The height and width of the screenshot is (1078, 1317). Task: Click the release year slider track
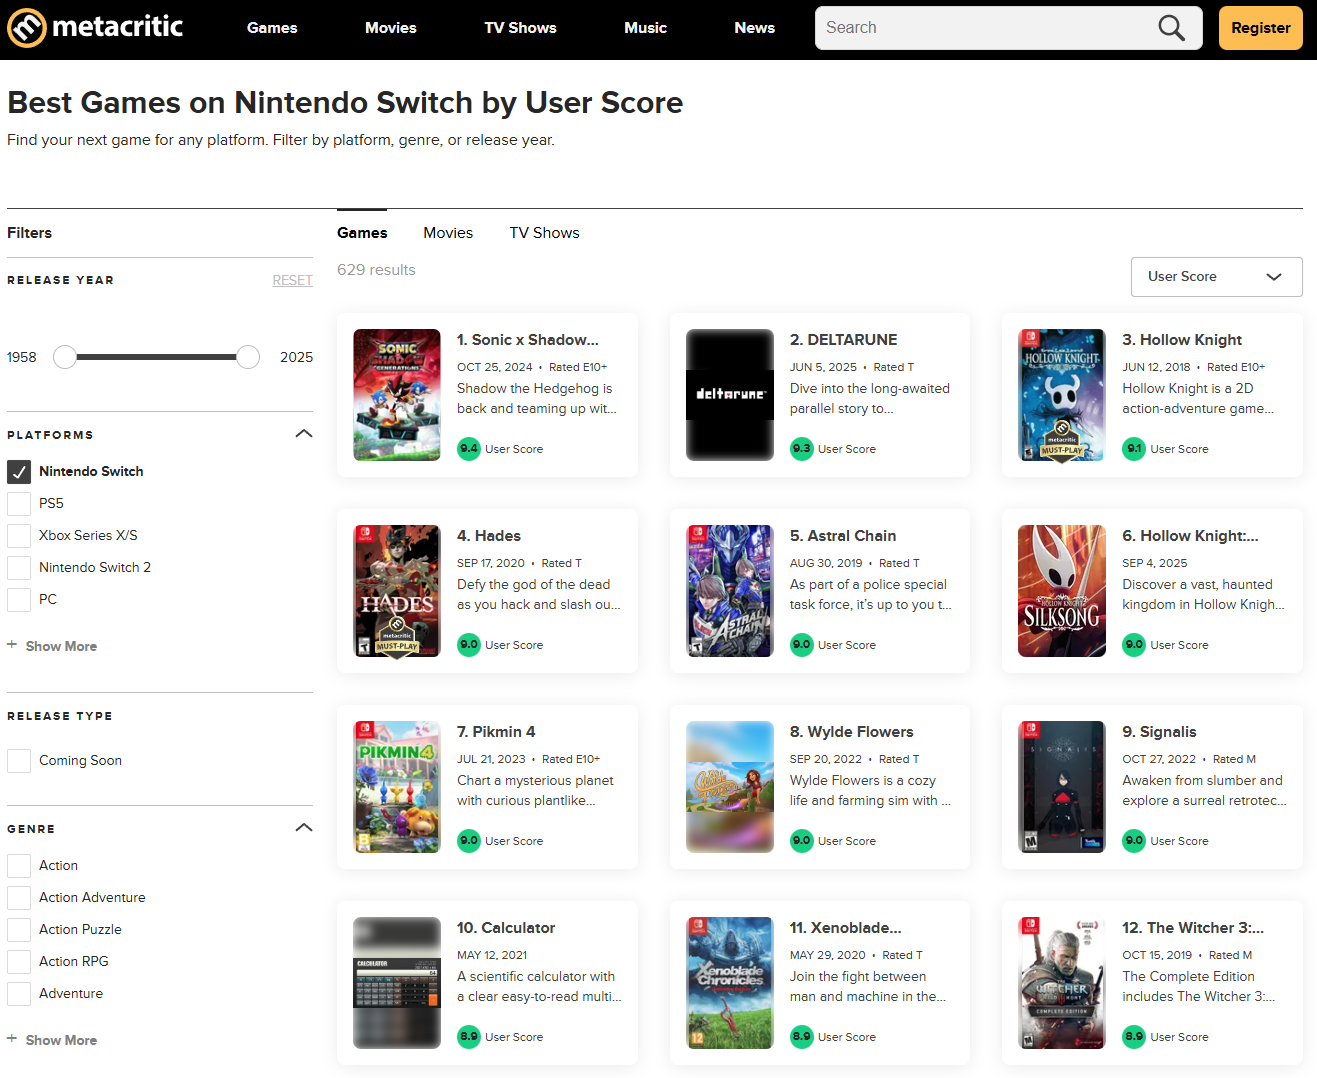click(156, 357)
